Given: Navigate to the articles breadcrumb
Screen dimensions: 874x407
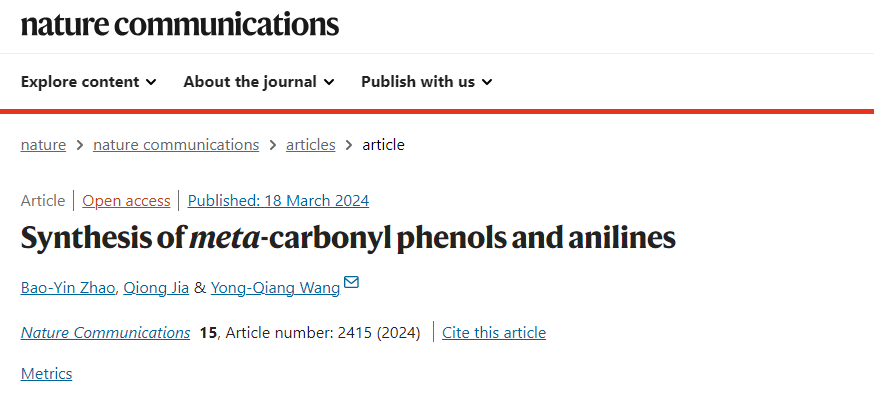Looking at the screenshot, I should point(310,145).
